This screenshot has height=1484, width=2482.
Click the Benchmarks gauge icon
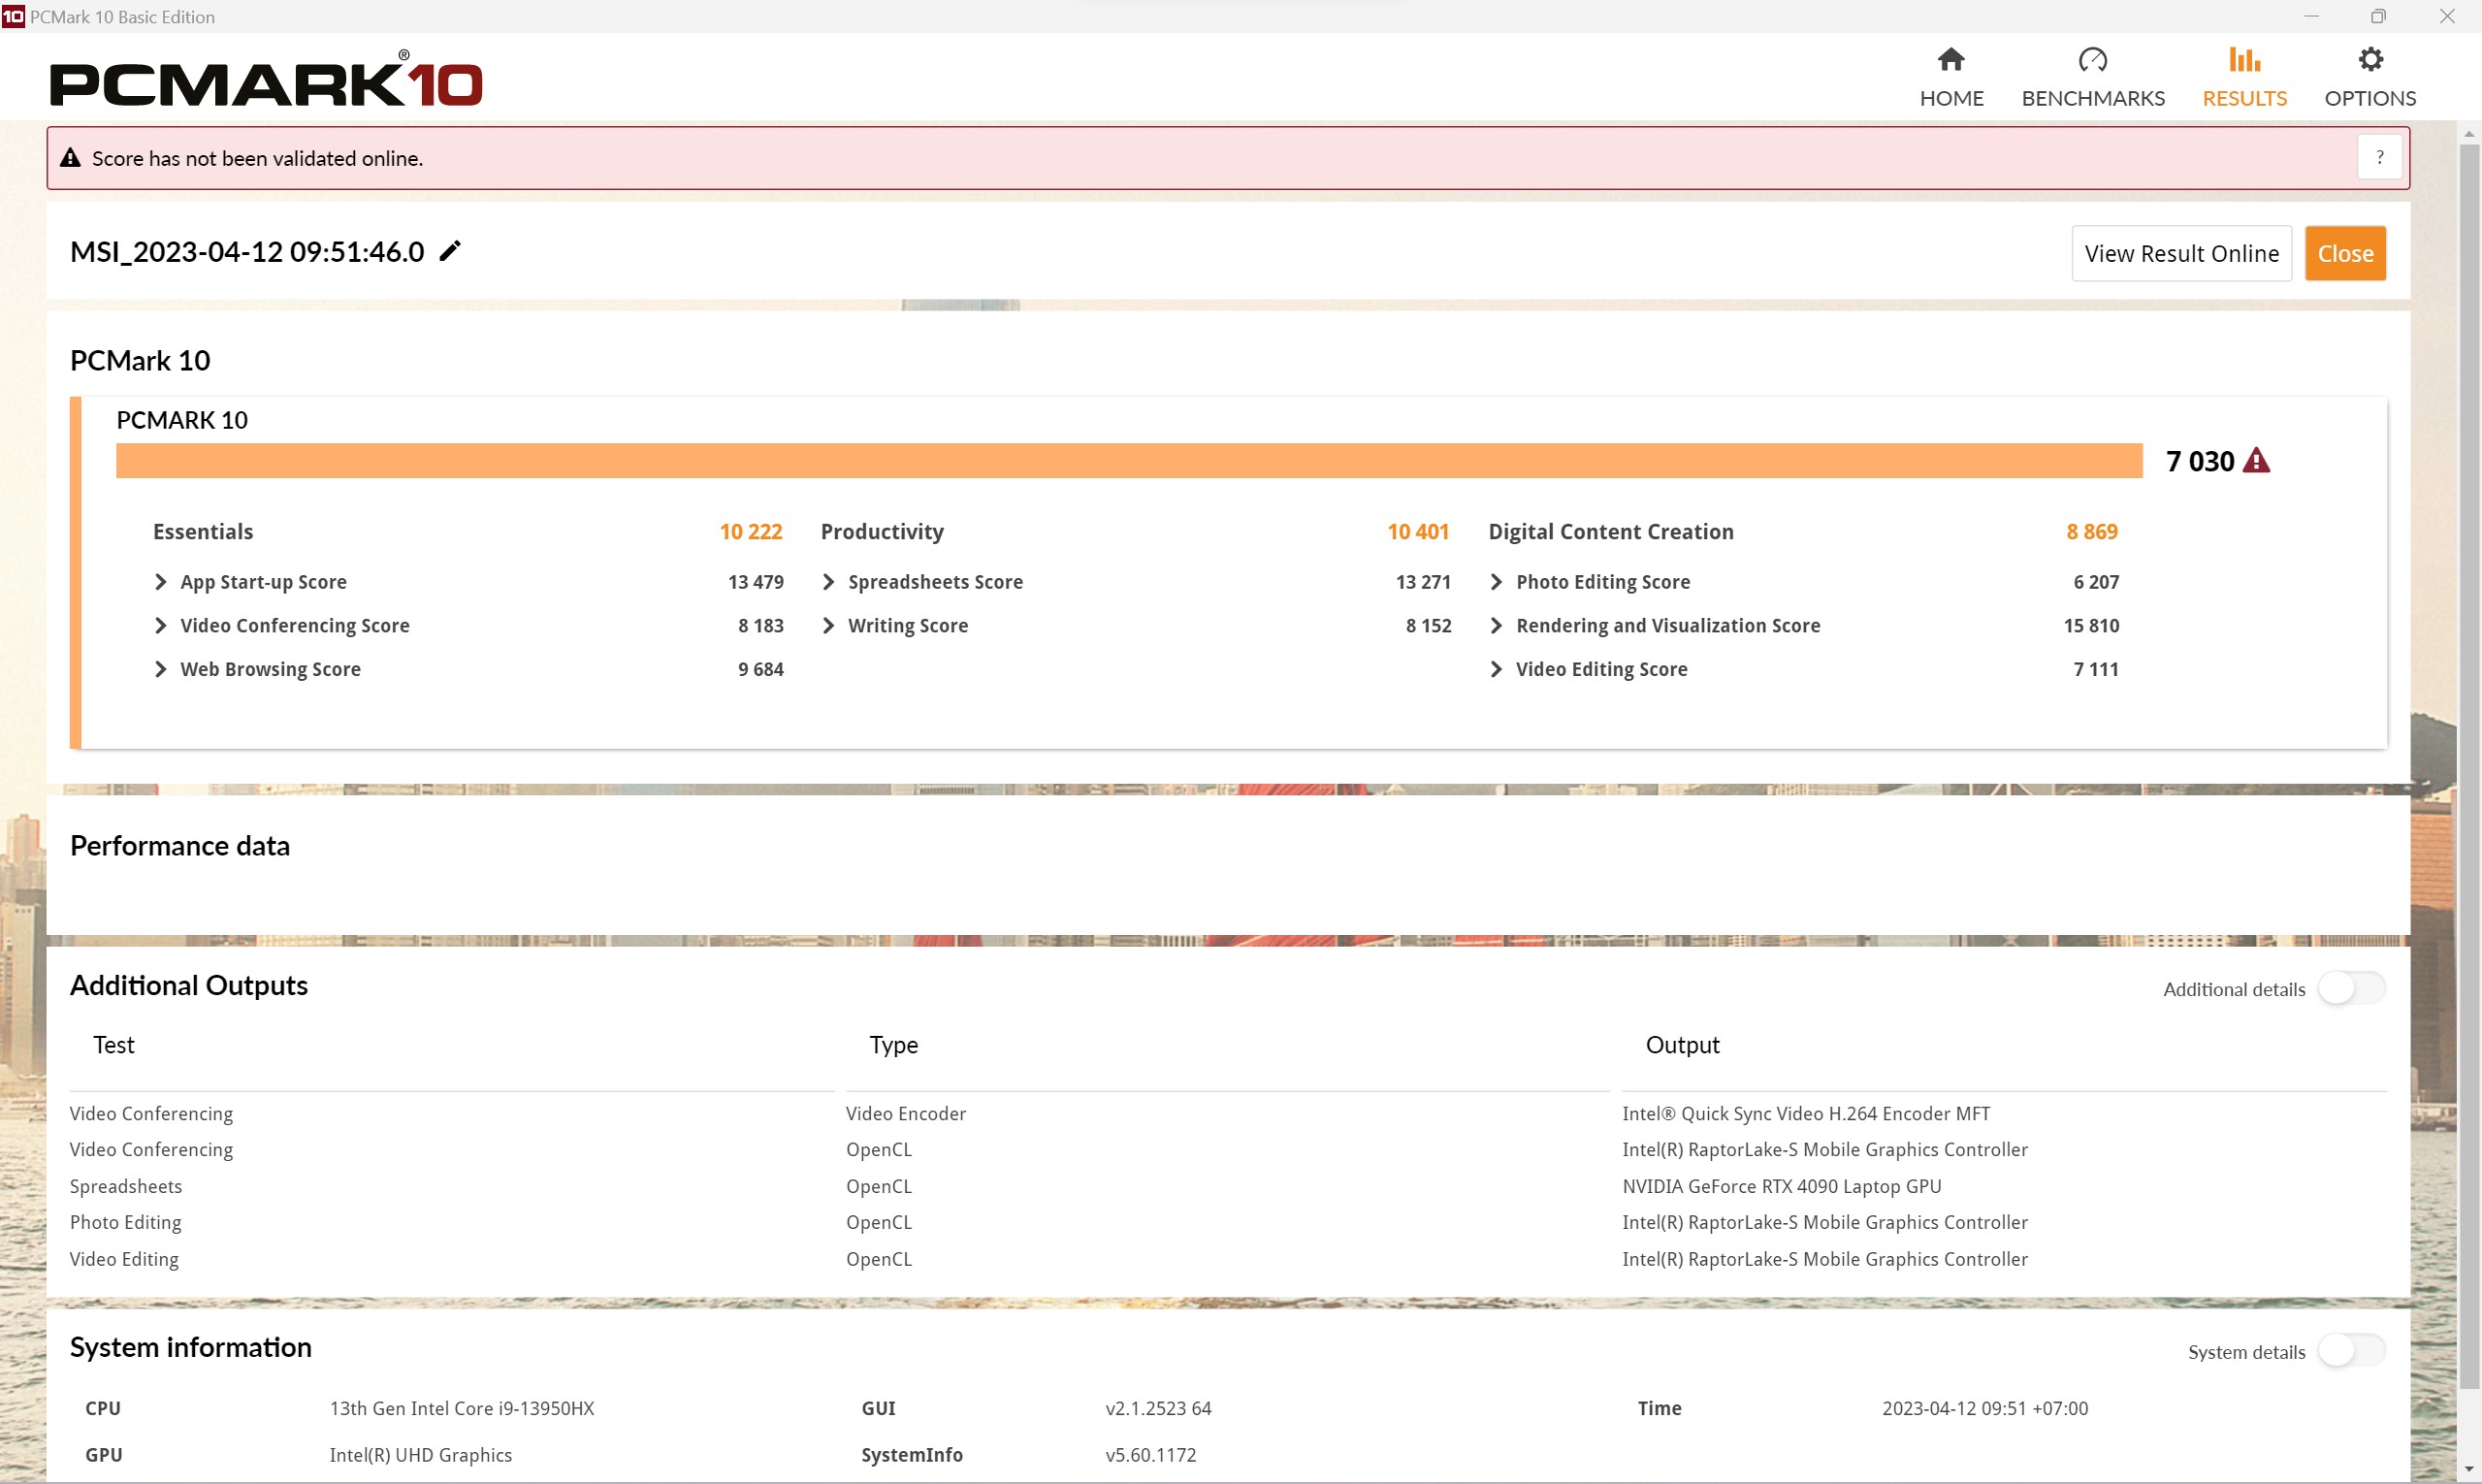[2092, 60]
